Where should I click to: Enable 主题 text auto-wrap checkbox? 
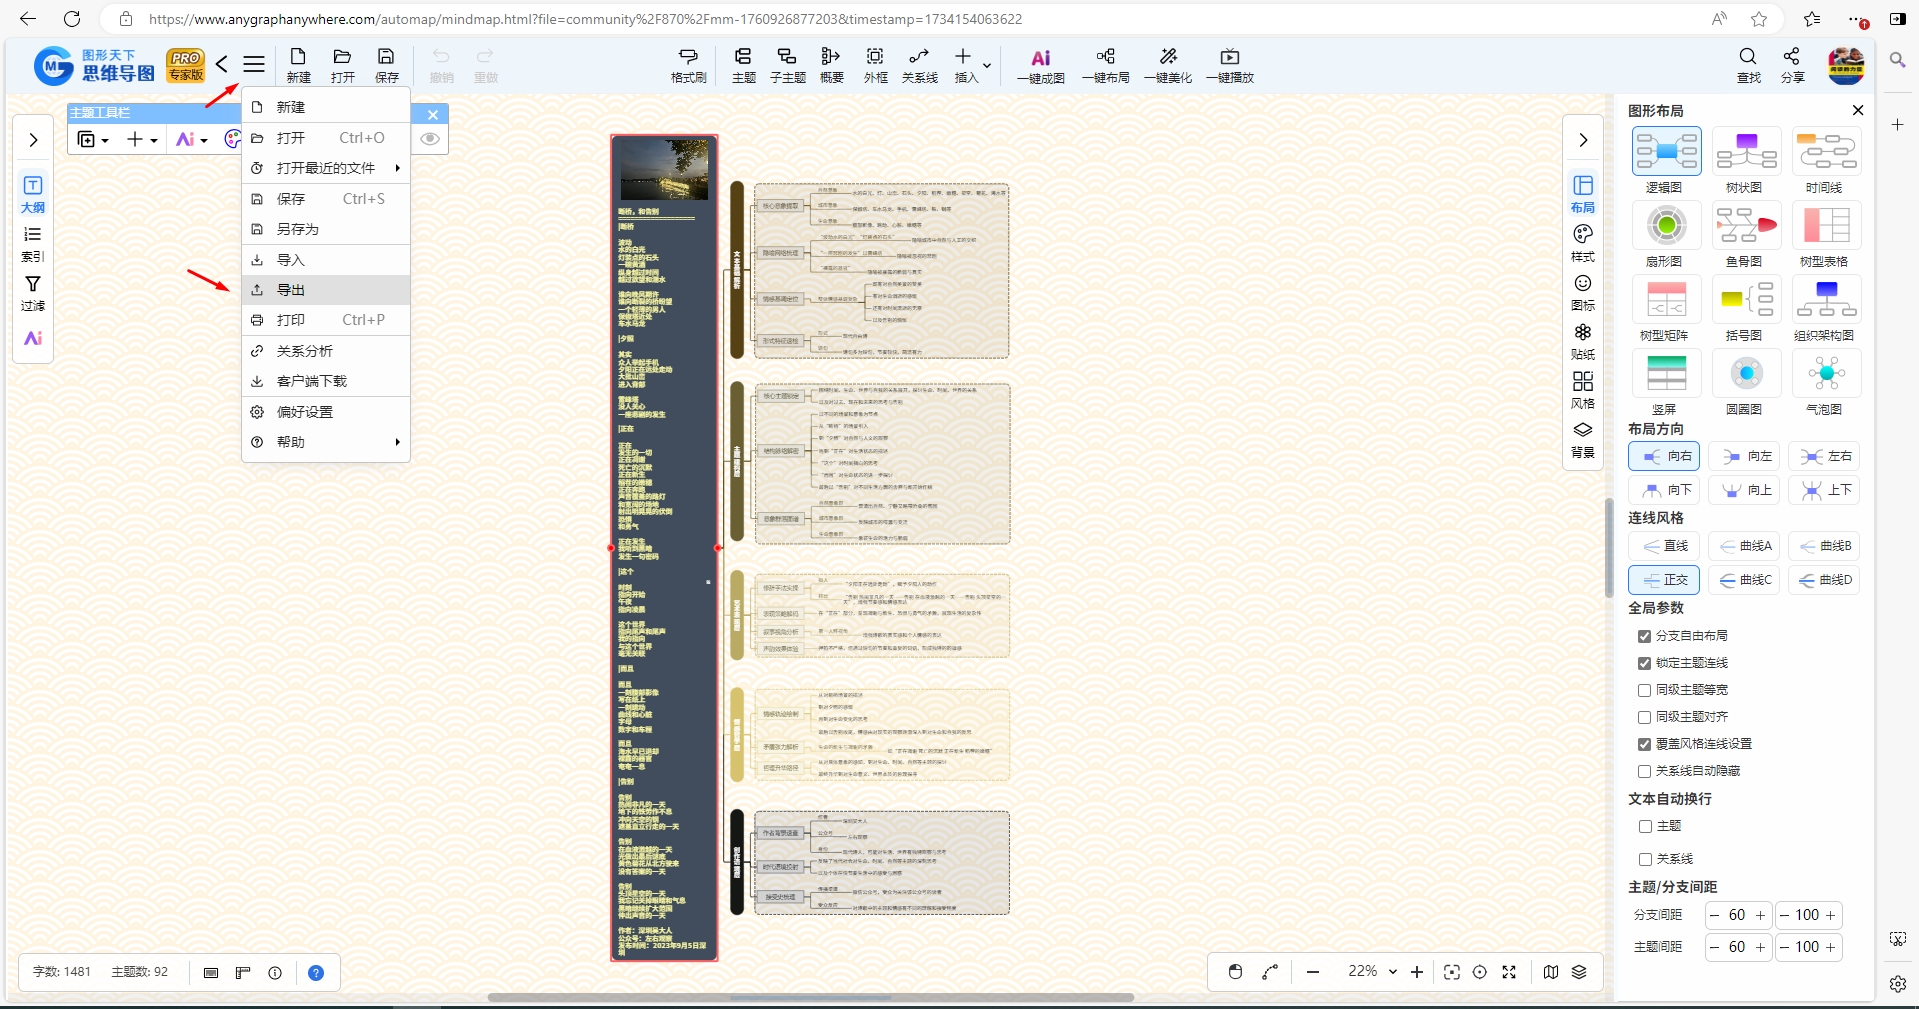1645,826
